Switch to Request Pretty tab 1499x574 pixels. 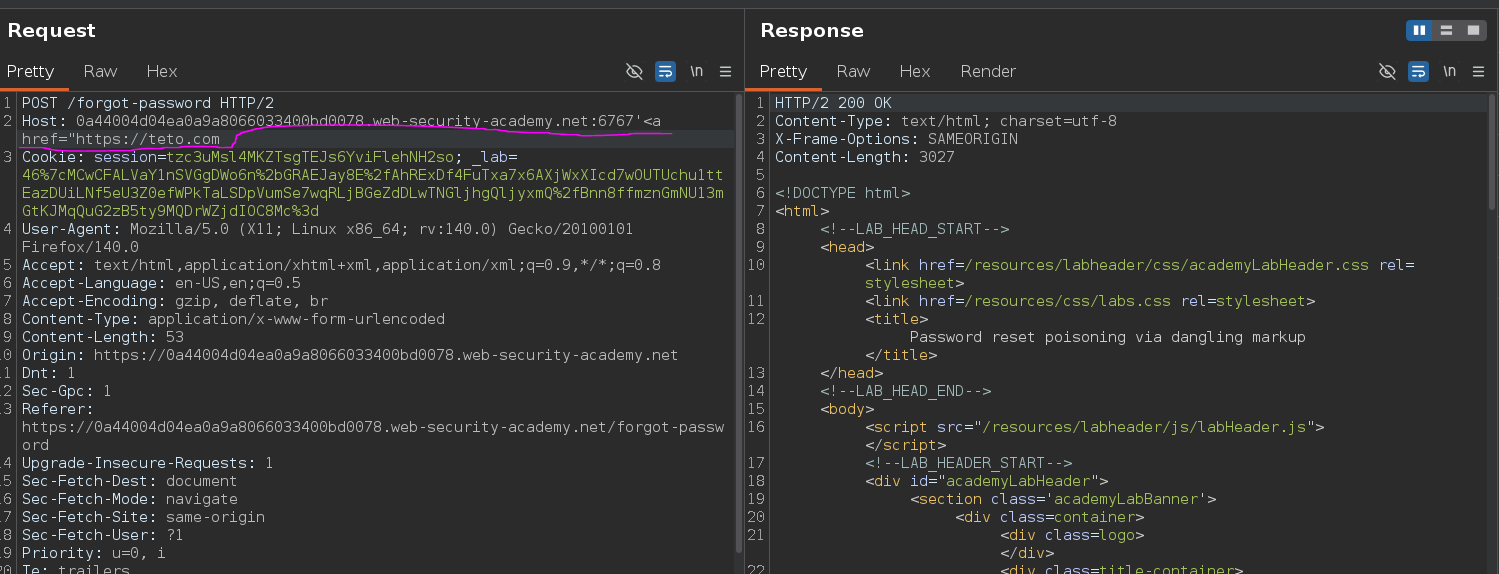[x=30, y=71]
